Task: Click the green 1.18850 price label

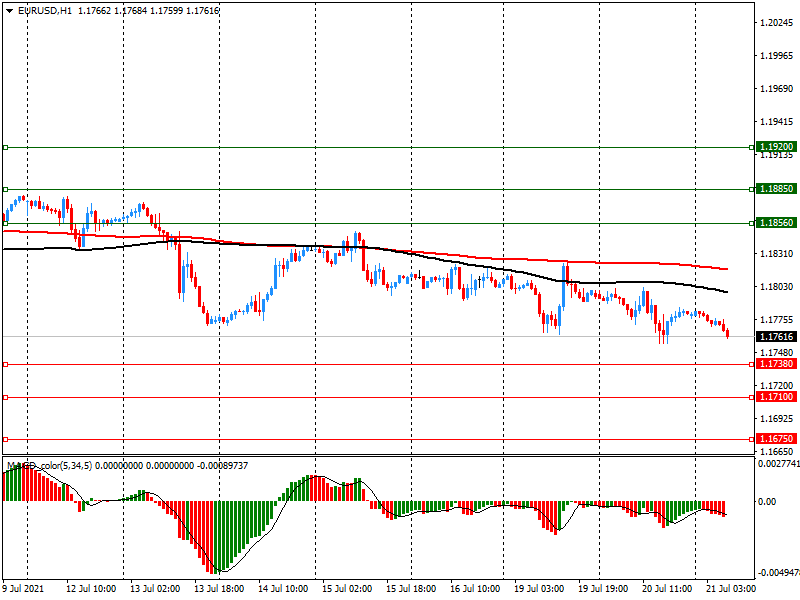Action: (x=775, y=188)
